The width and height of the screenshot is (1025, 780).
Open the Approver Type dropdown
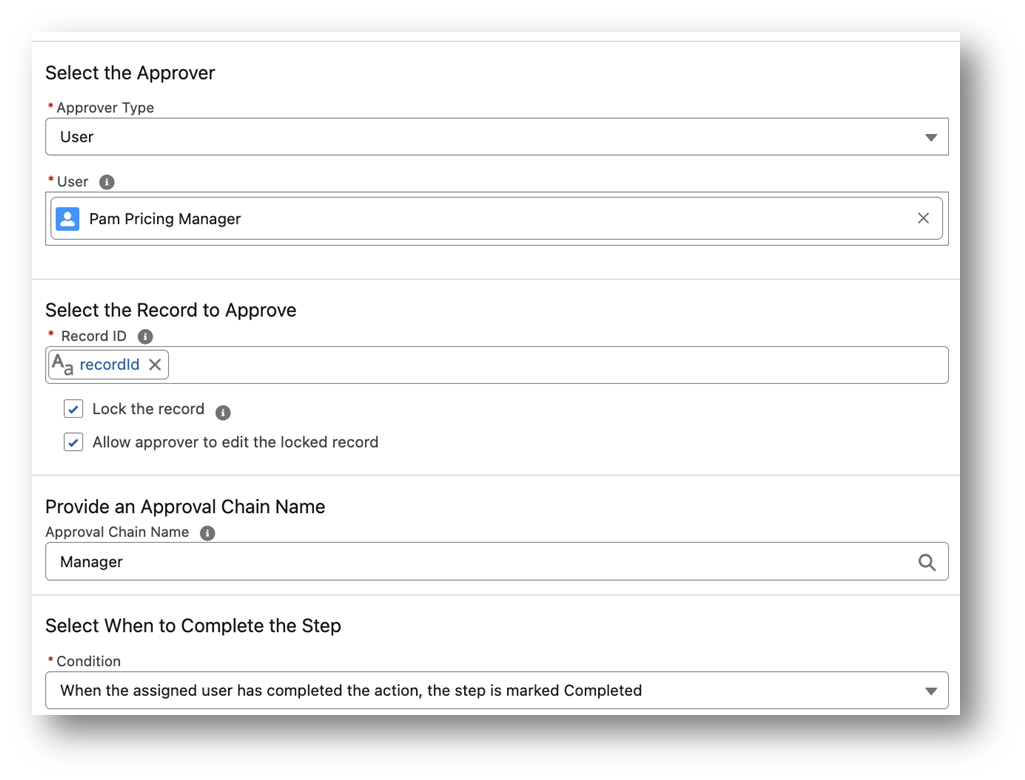pos(931,137)
